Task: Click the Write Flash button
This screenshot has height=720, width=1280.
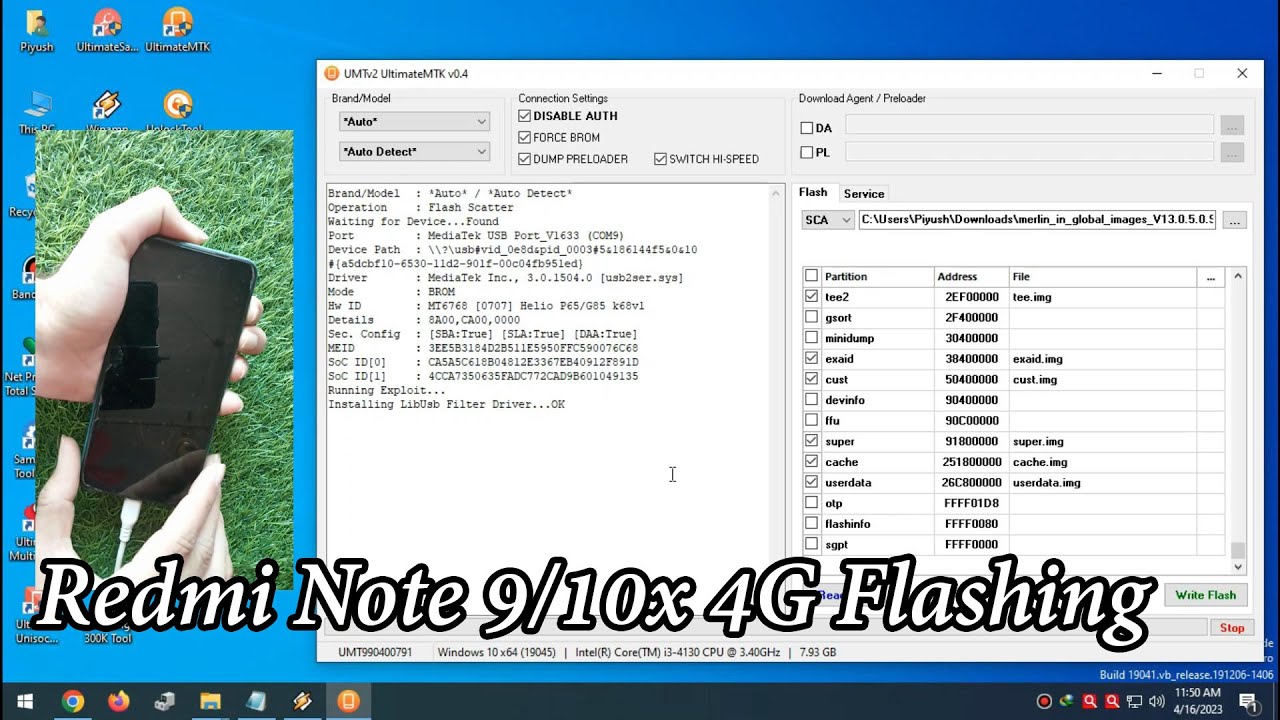Action: 1205,595
